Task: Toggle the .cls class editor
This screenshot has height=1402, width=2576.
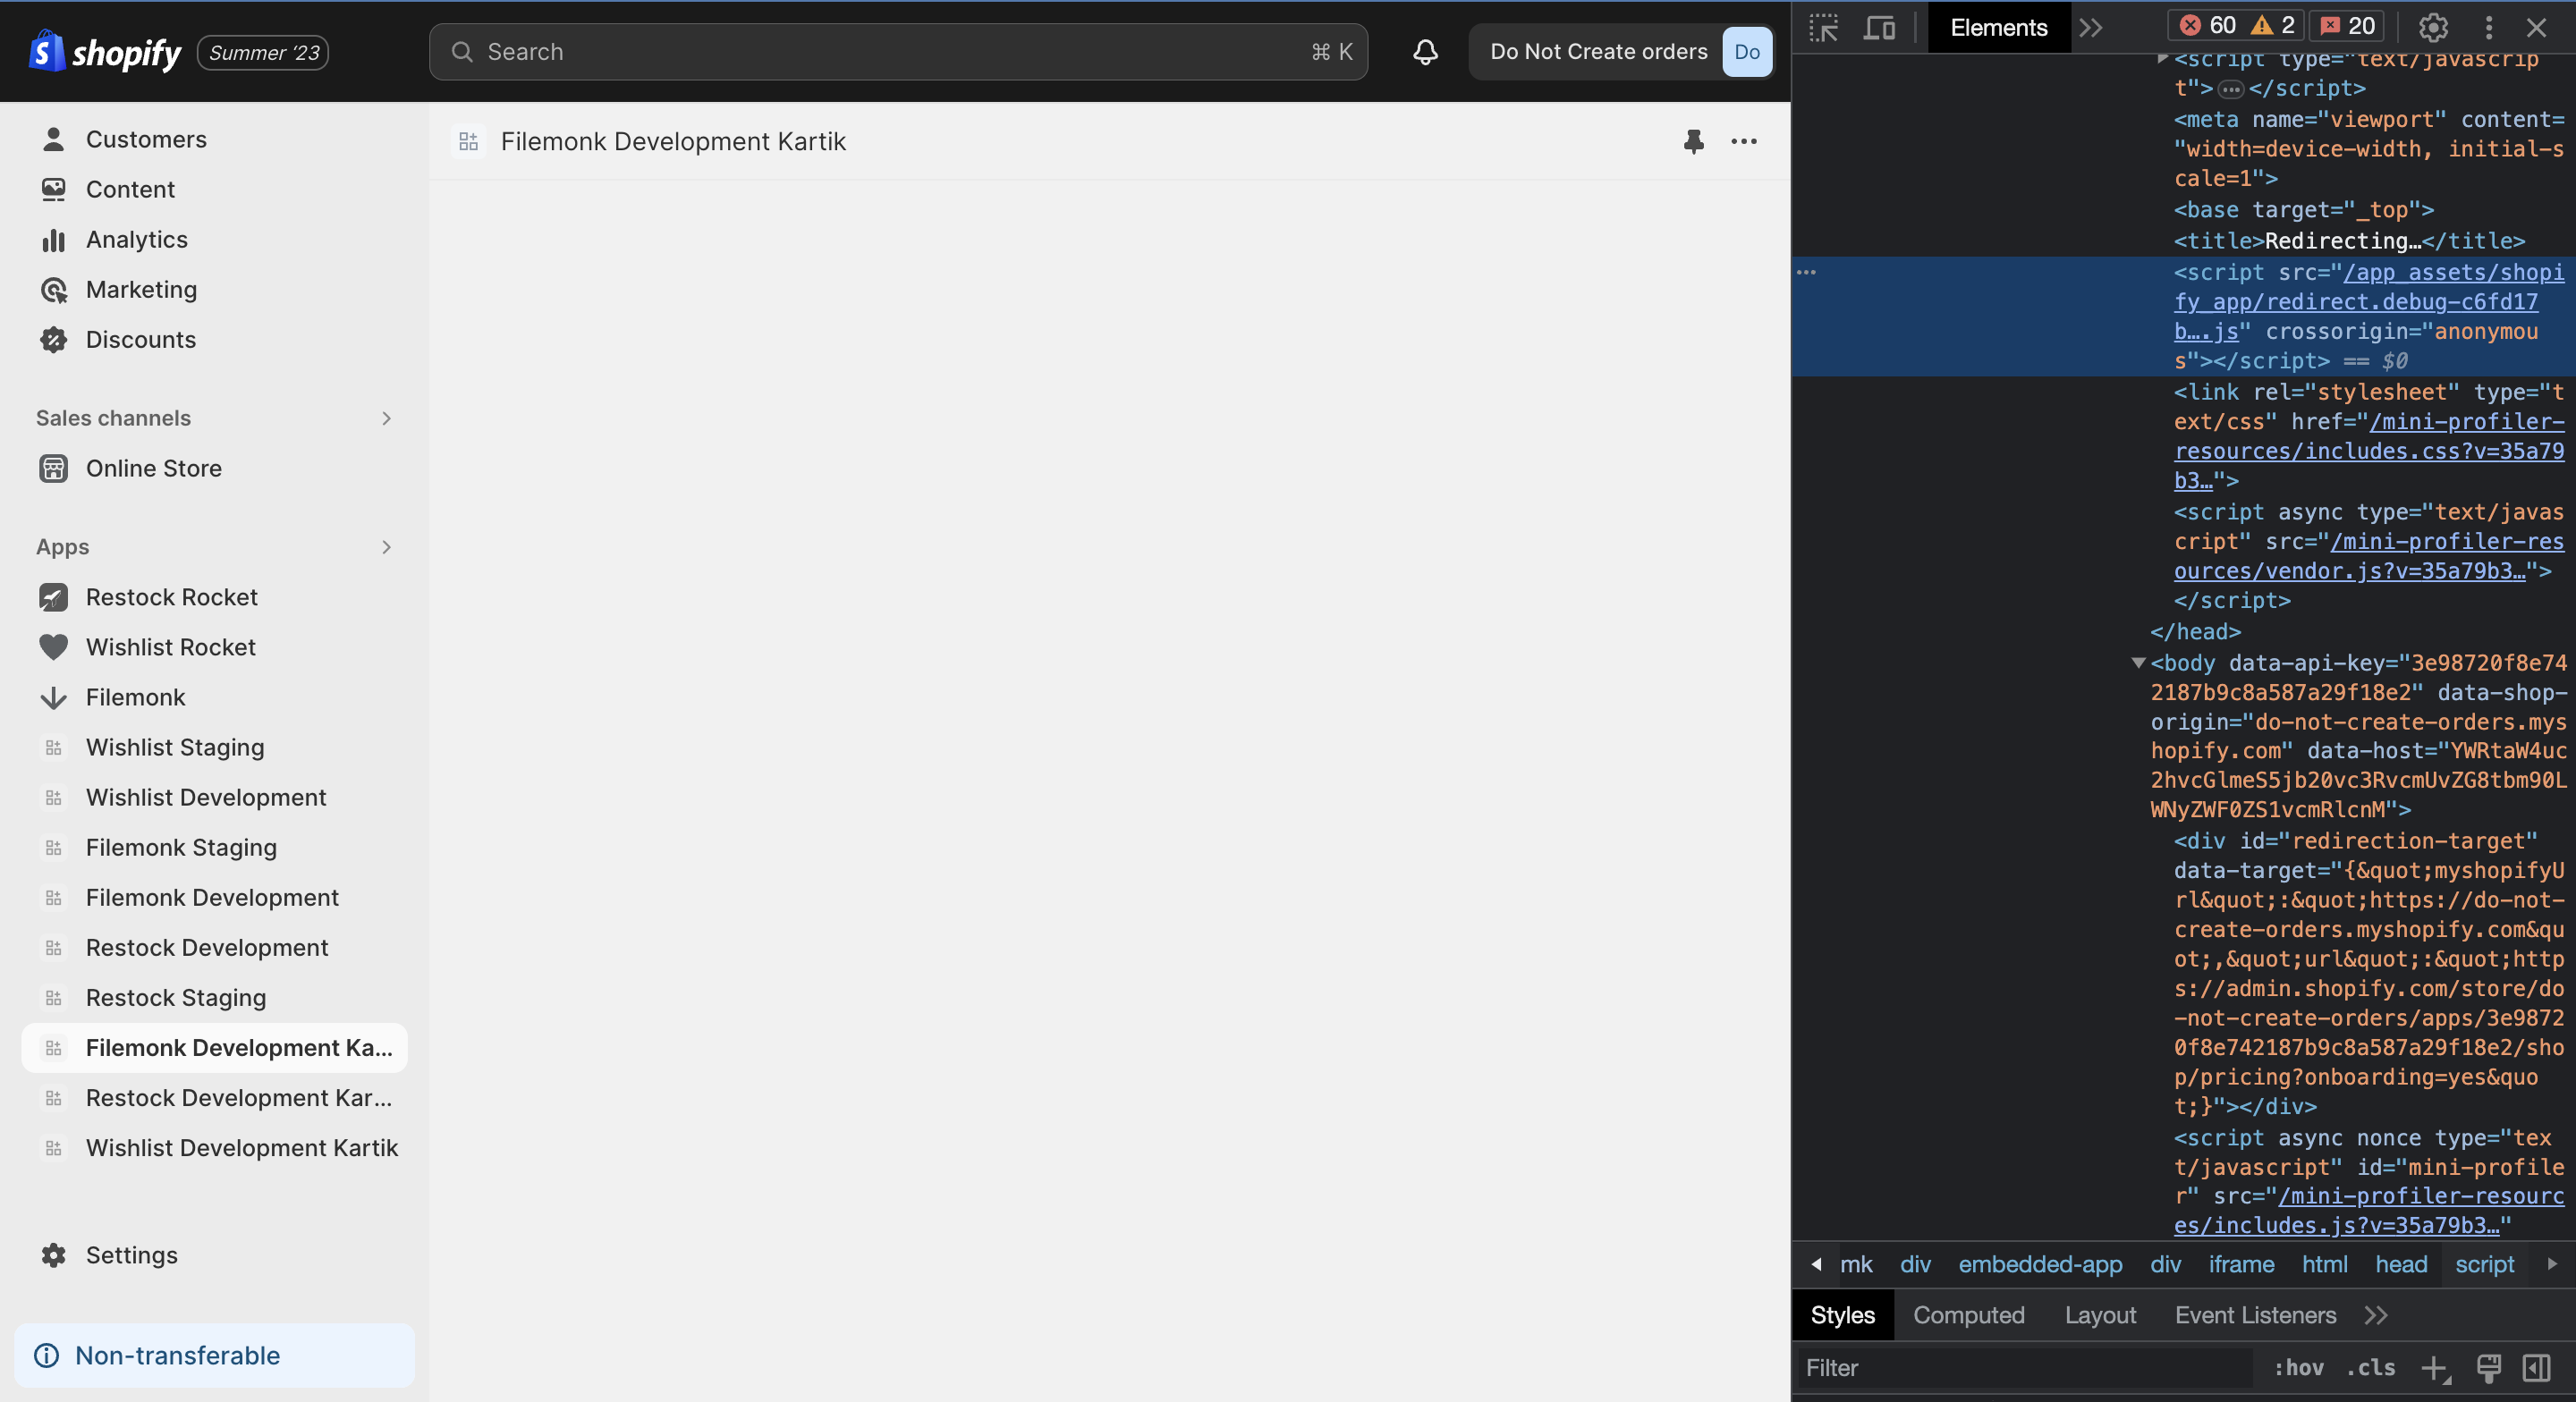Action: click(x=2369, y=1368)
